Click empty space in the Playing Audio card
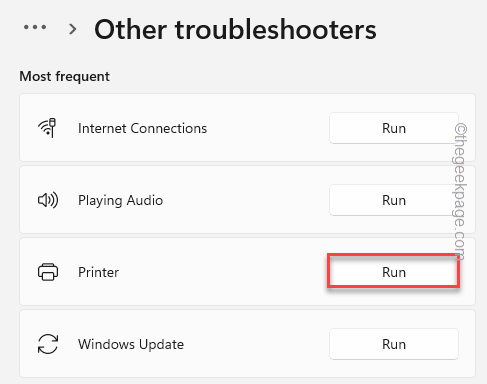The image size is (487, 384). 247,200
